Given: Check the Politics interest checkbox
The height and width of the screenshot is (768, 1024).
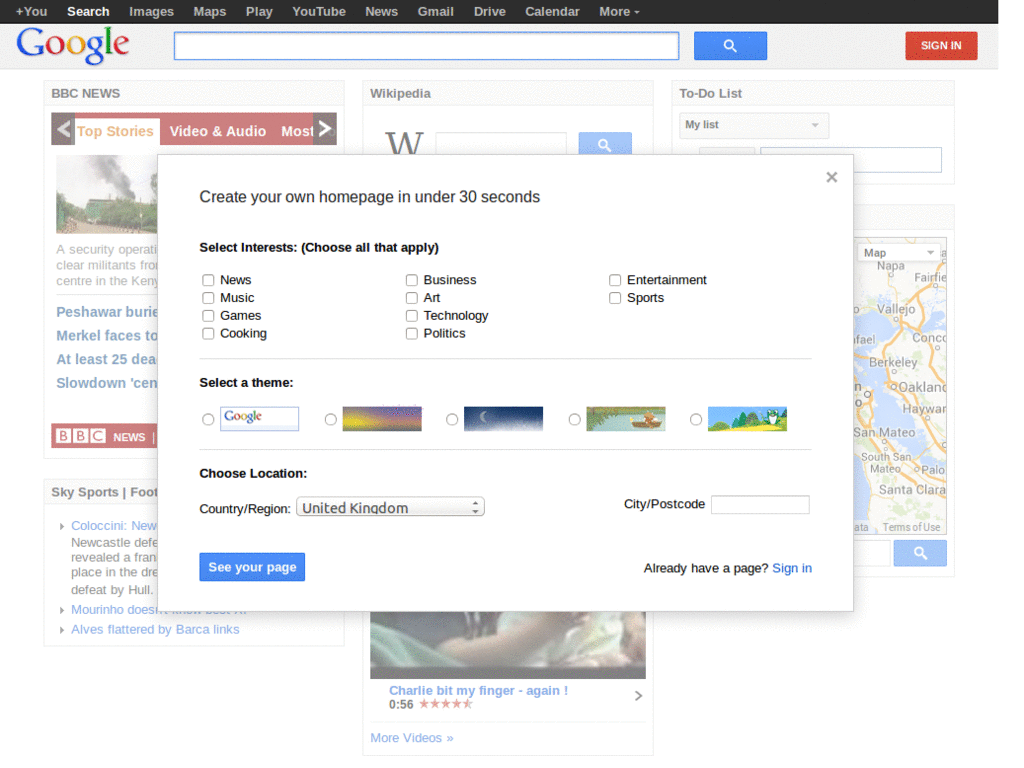Looking at the screenshot, I should click(x=411, y=334).
